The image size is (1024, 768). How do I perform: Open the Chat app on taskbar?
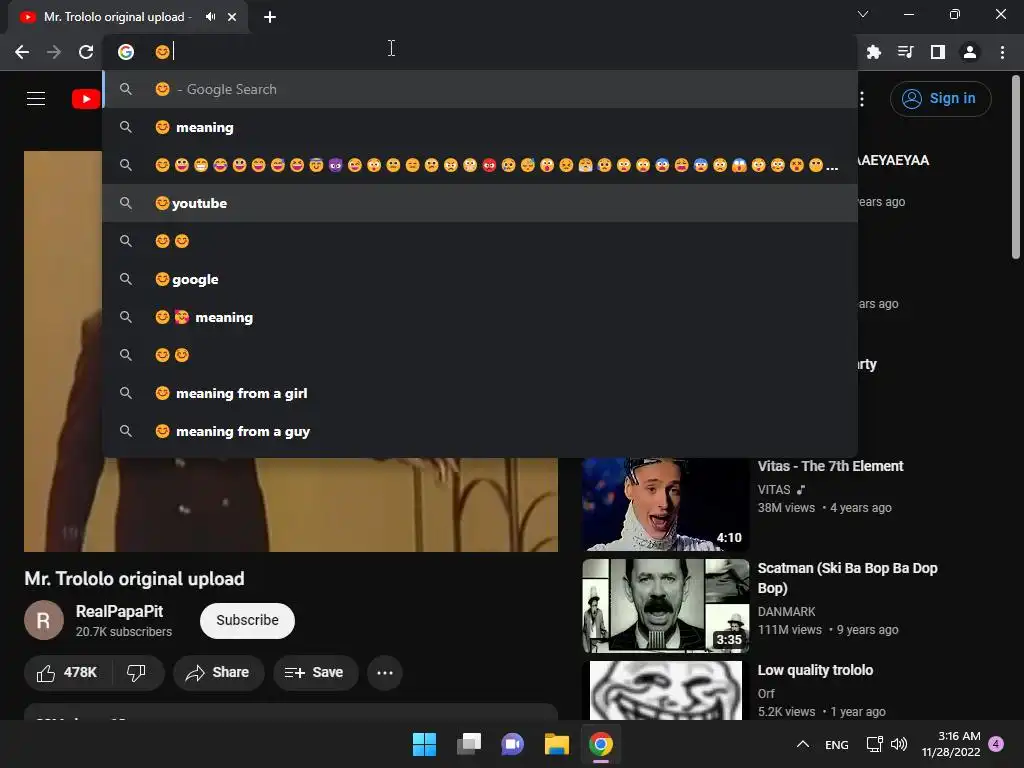click(513, 744)
